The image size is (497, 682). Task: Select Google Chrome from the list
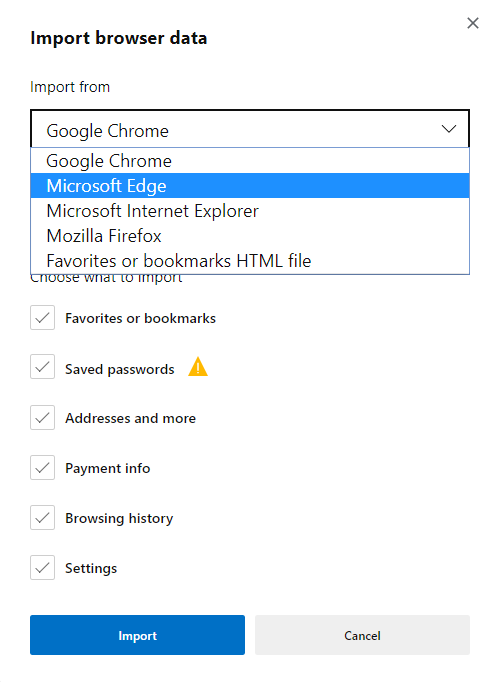click(x=250, y=161)
